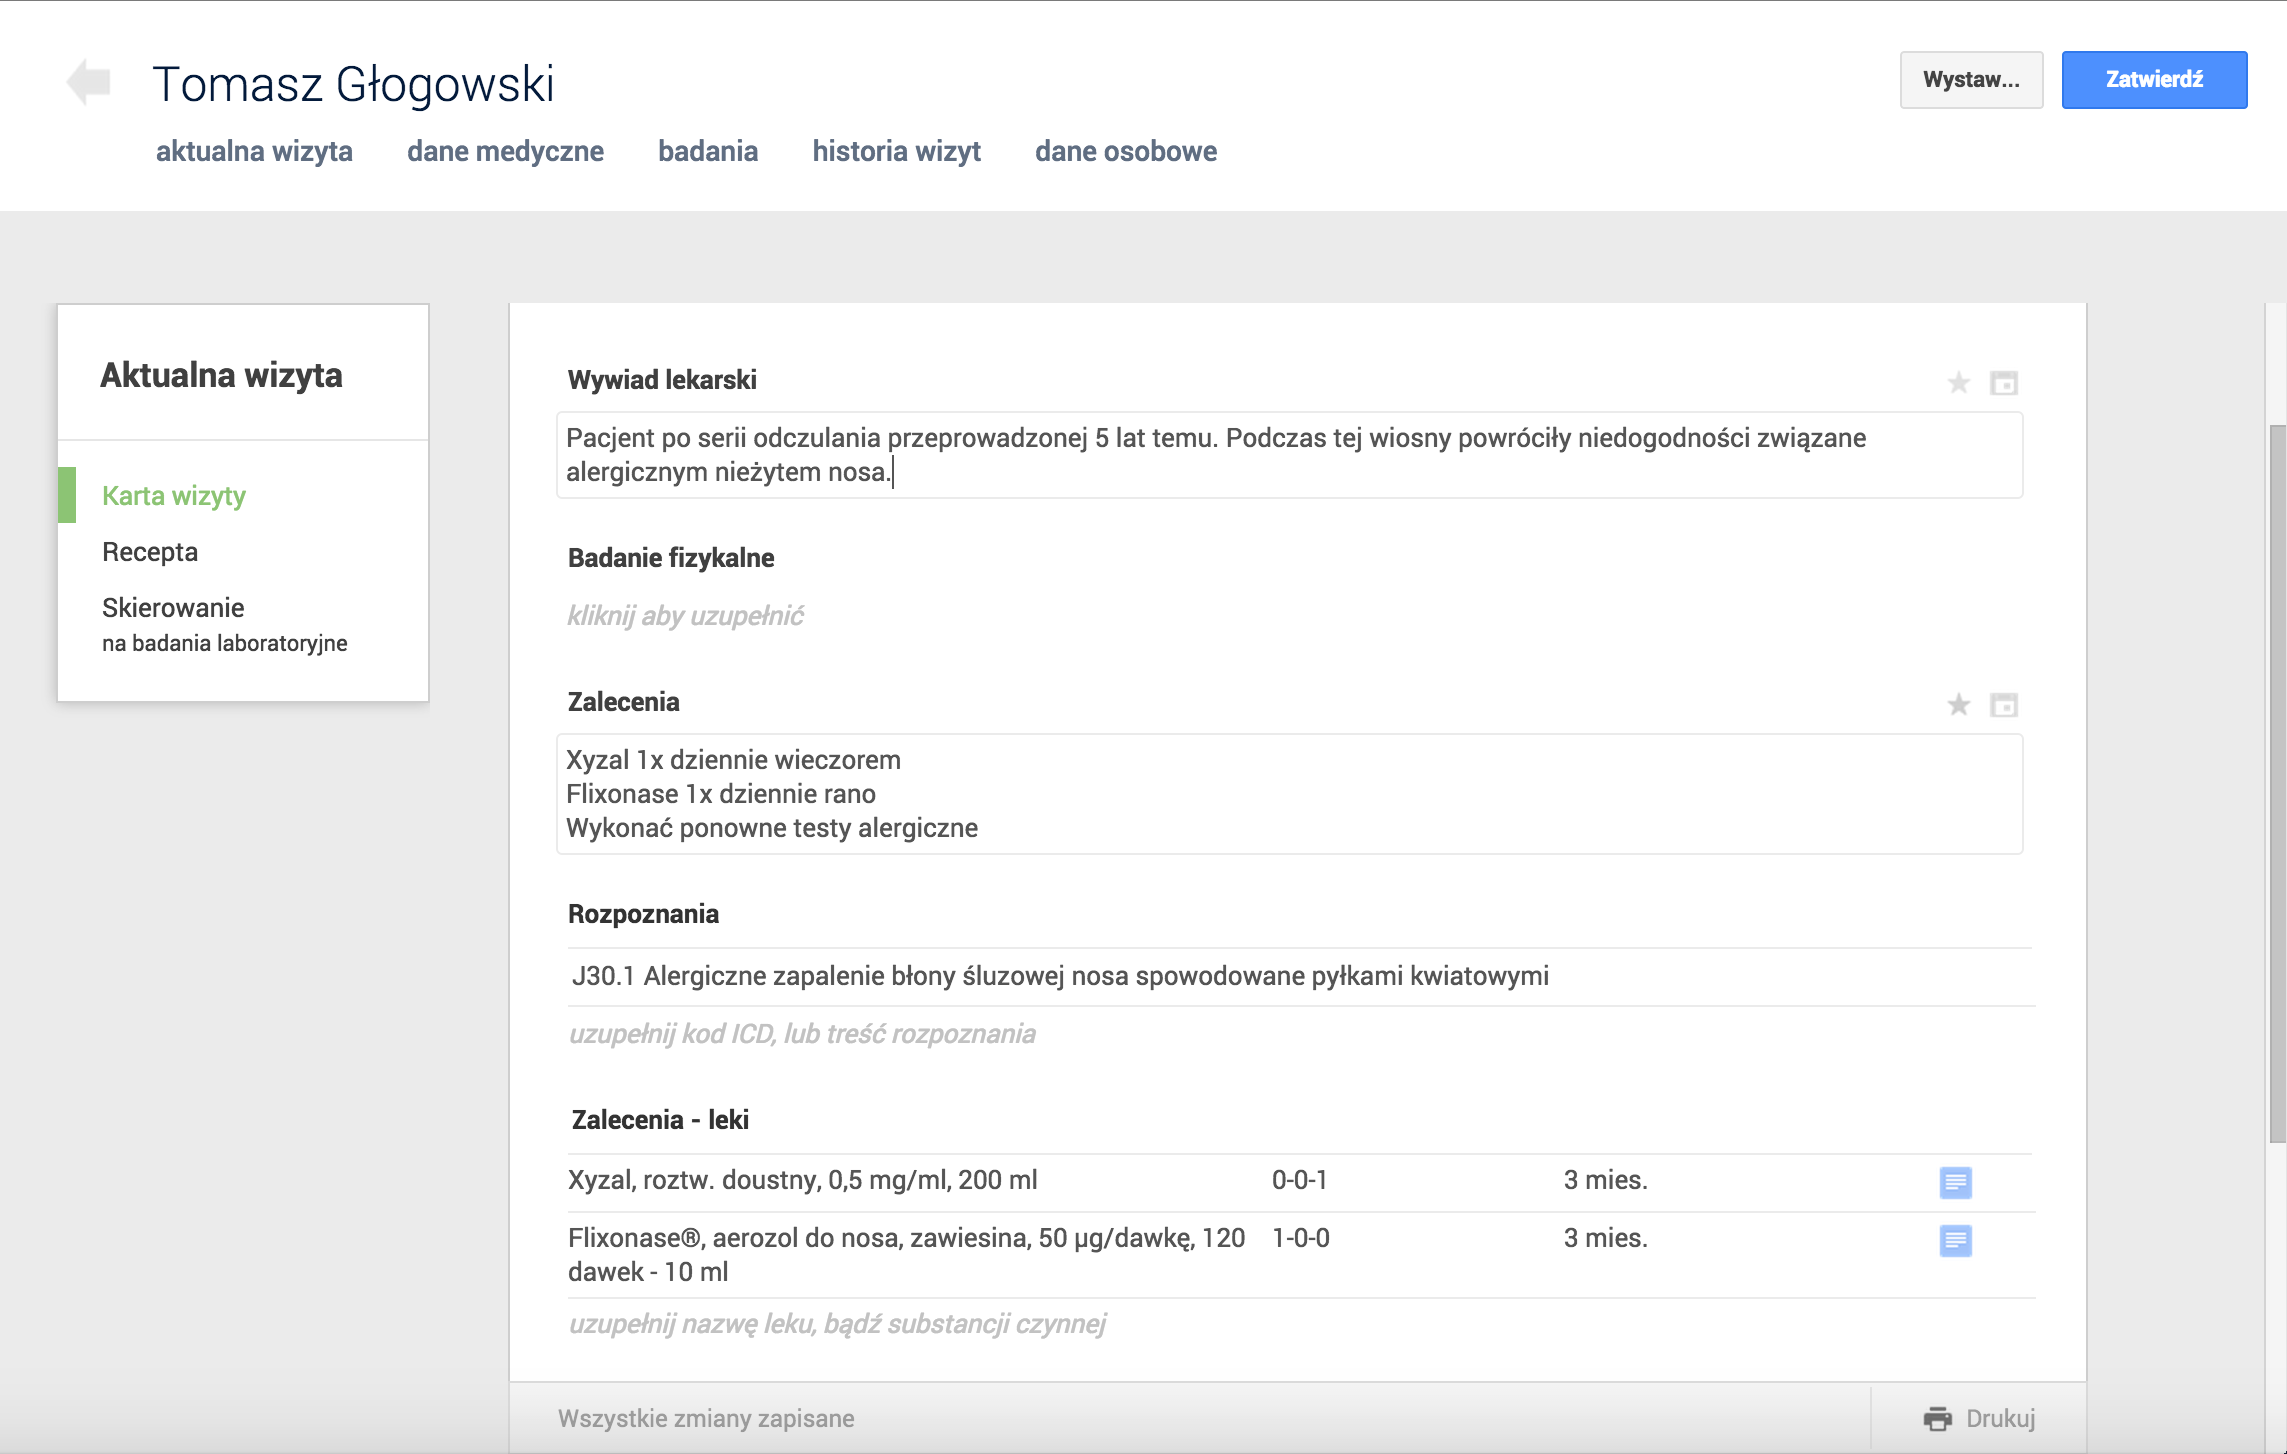This screenshot has height=1454, width=2287.
Task: Click the medication name input field
Action: pyautogui.click(x=837, y=1324)
